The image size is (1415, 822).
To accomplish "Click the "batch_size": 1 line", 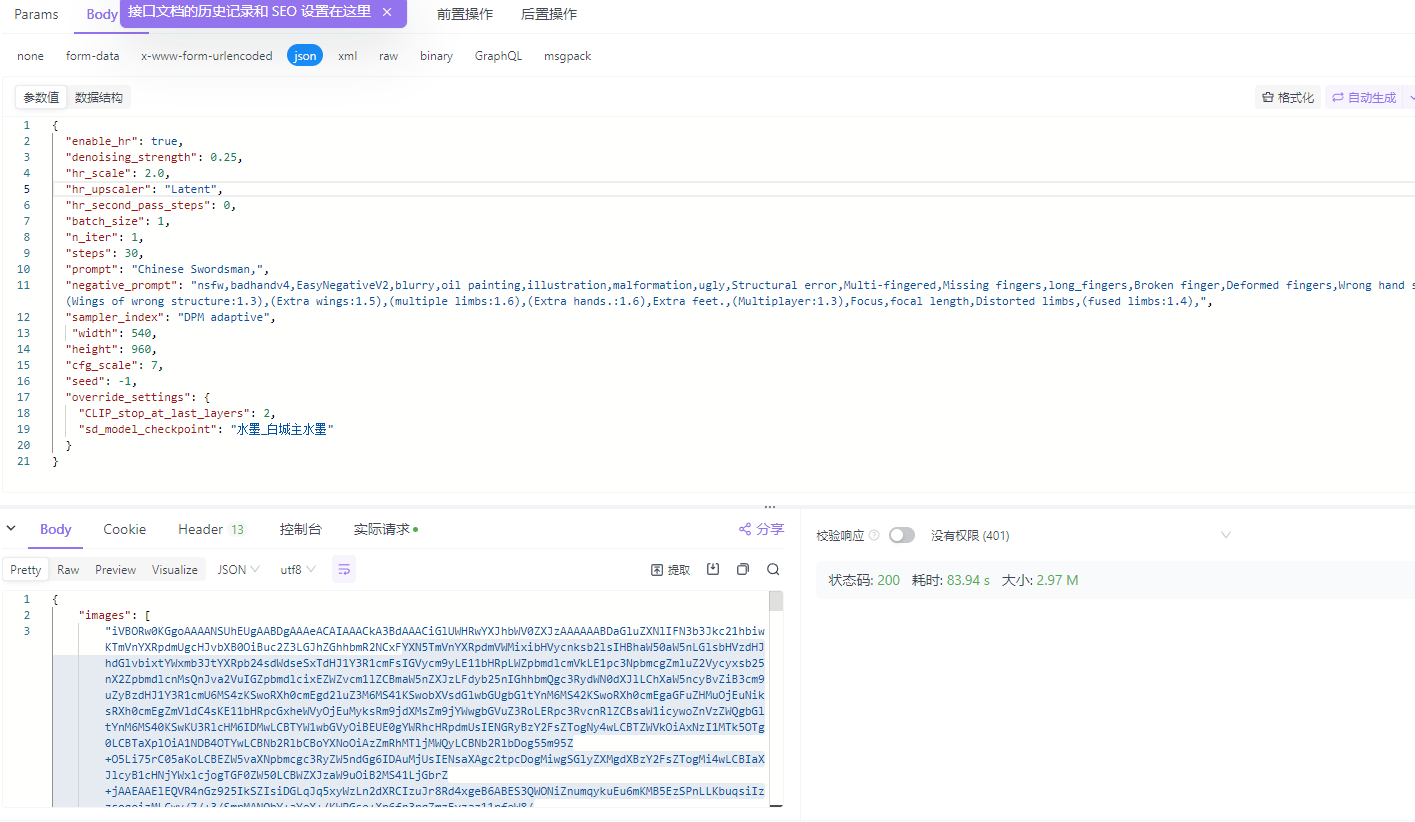I will coord(117,221).
